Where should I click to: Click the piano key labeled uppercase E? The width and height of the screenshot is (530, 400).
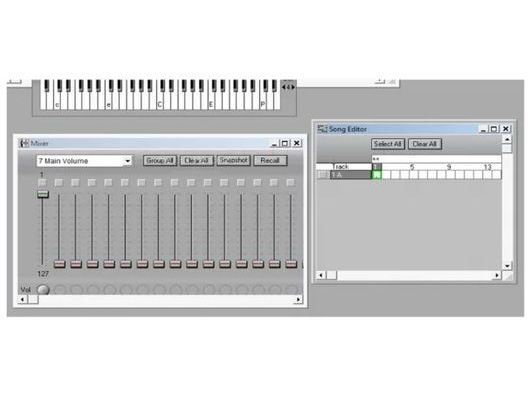(211, 101)
